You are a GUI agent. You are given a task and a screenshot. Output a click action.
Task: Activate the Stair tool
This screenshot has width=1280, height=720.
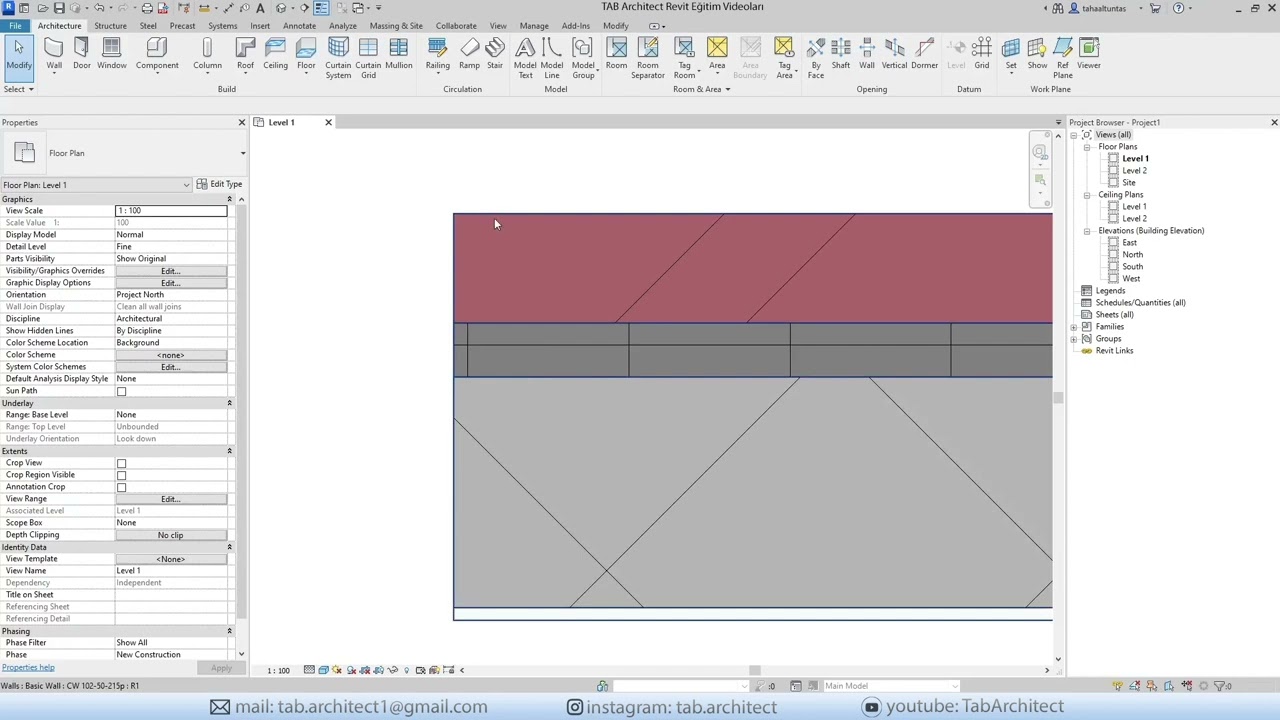point(495,54)
